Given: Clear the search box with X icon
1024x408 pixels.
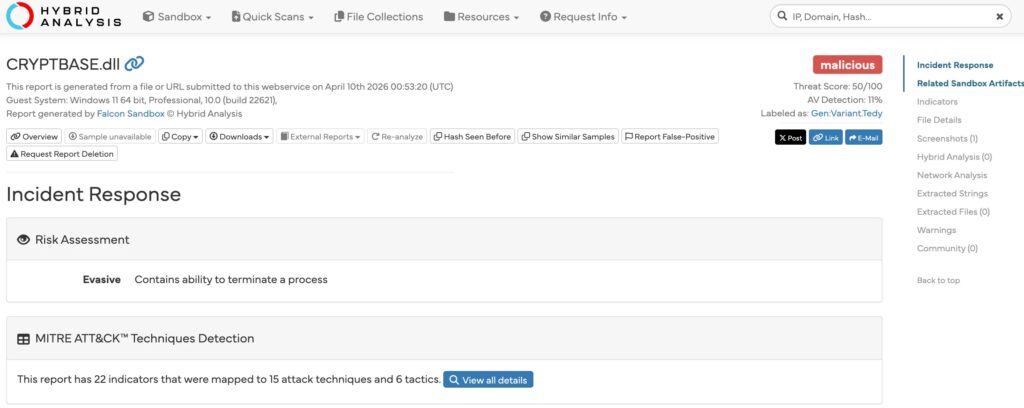Looking at the screenshot, I should click(999, 17).
